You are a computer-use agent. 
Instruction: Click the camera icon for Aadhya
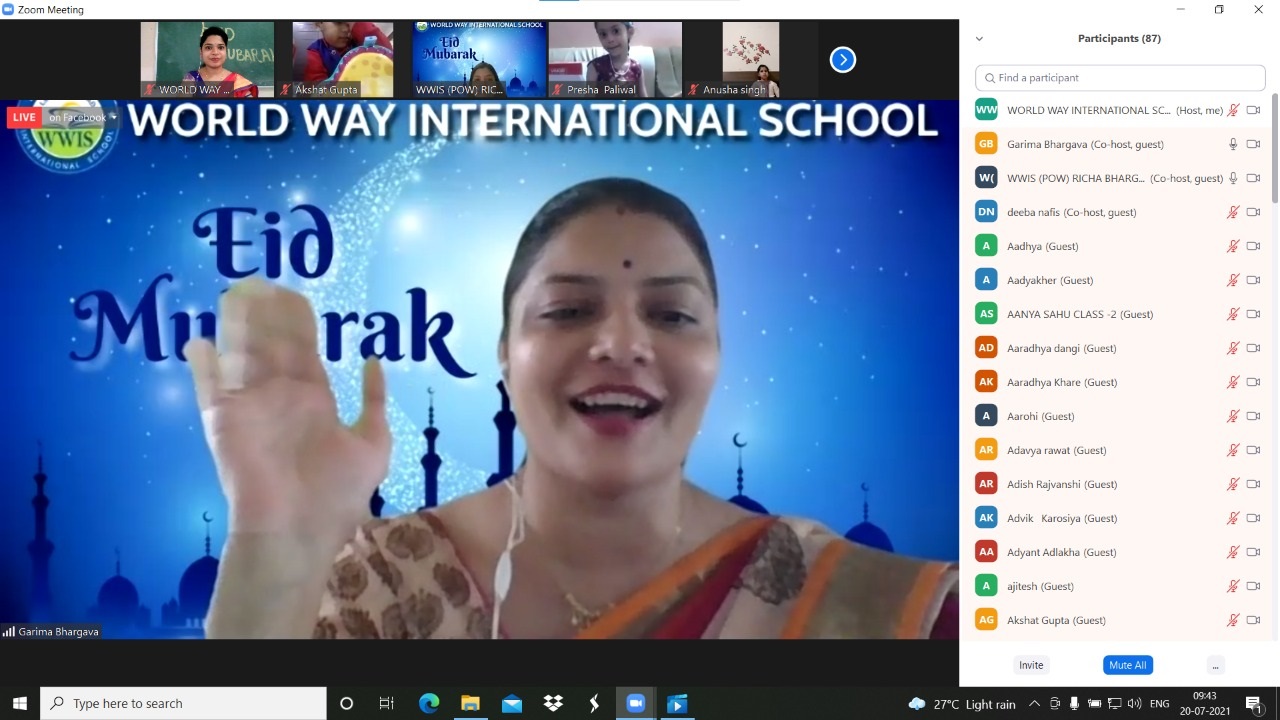(x=1253, y=246)
